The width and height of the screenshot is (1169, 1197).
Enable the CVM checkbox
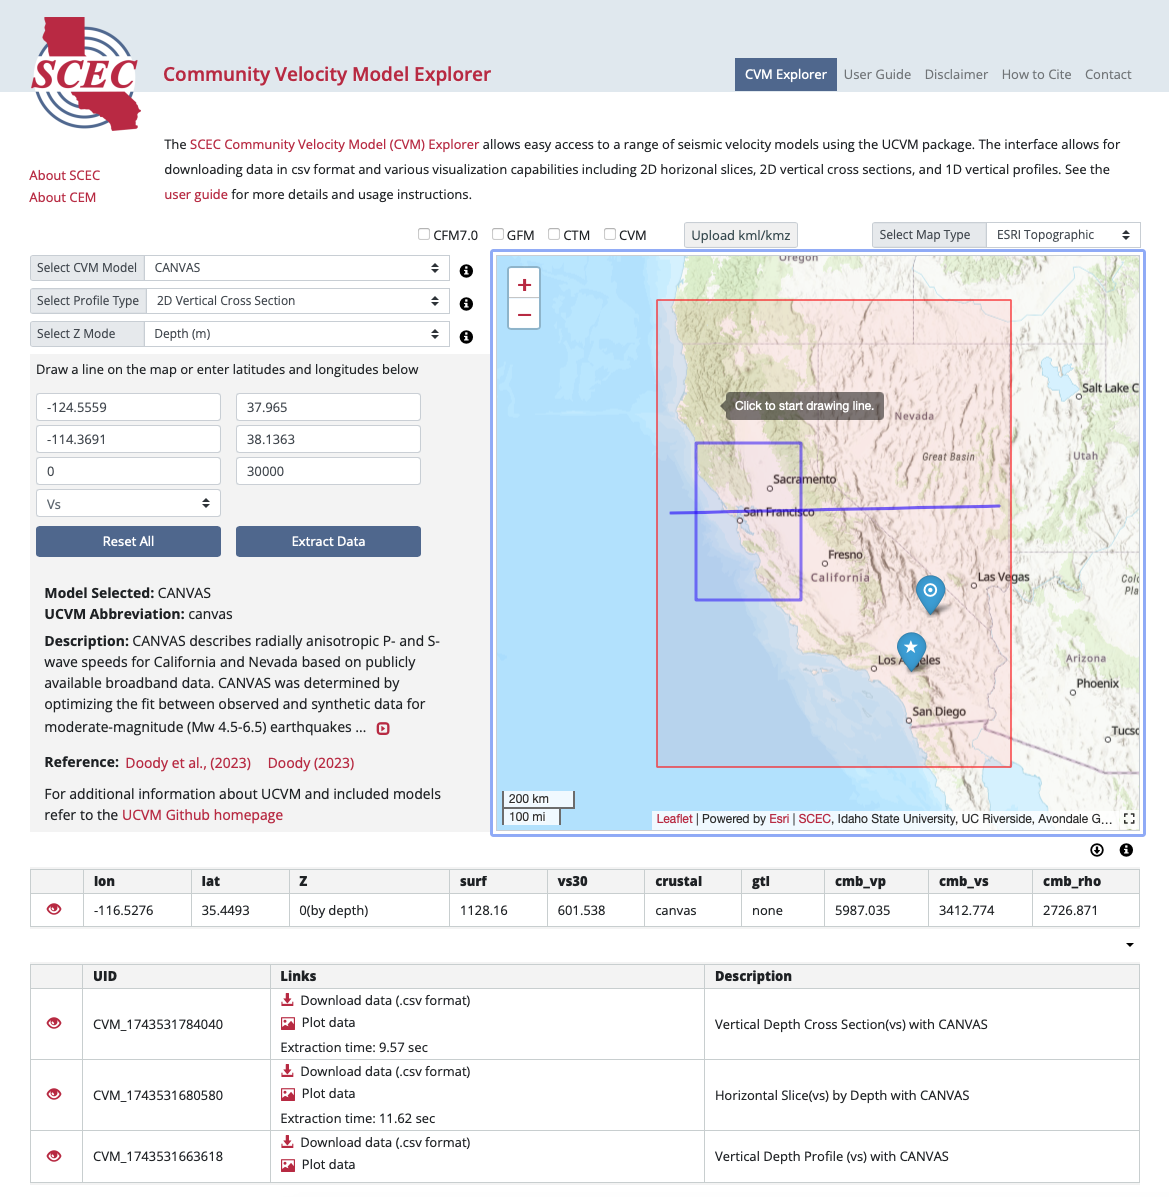click(610, 234)
